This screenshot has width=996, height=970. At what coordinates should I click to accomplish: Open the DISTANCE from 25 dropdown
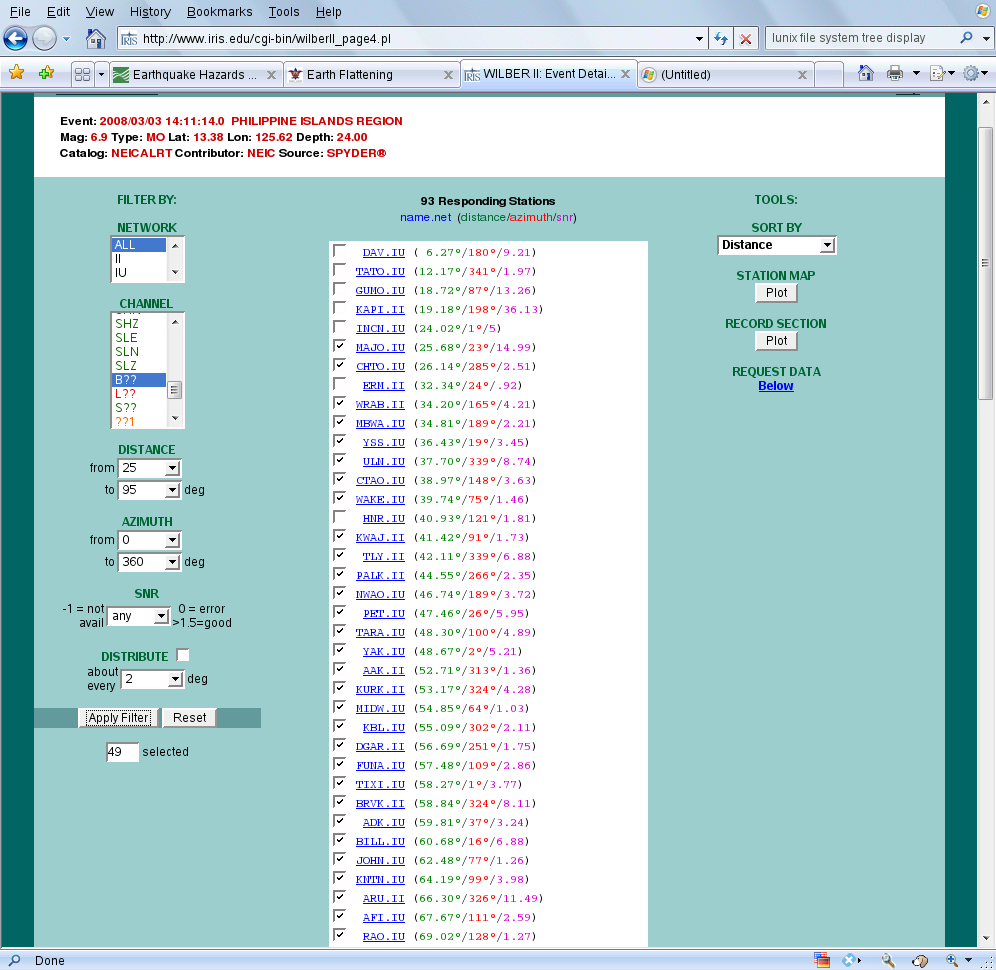tap(149, 468)
